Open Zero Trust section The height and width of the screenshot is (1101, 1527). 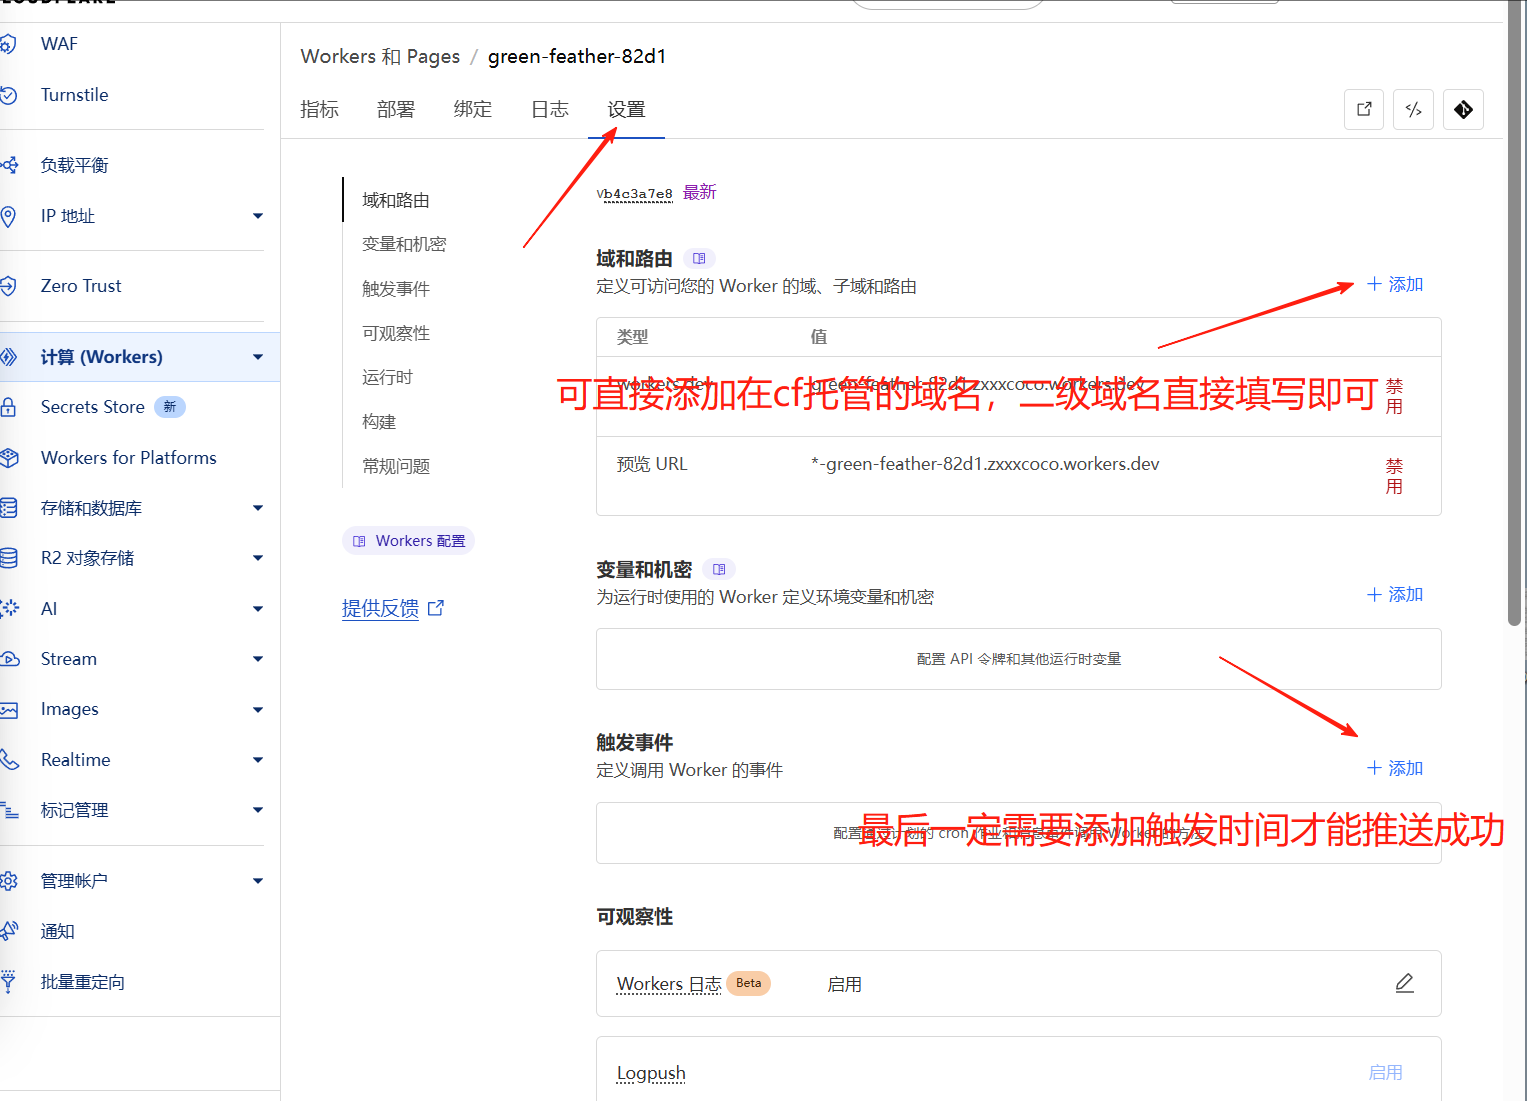[x=81, y=286]
